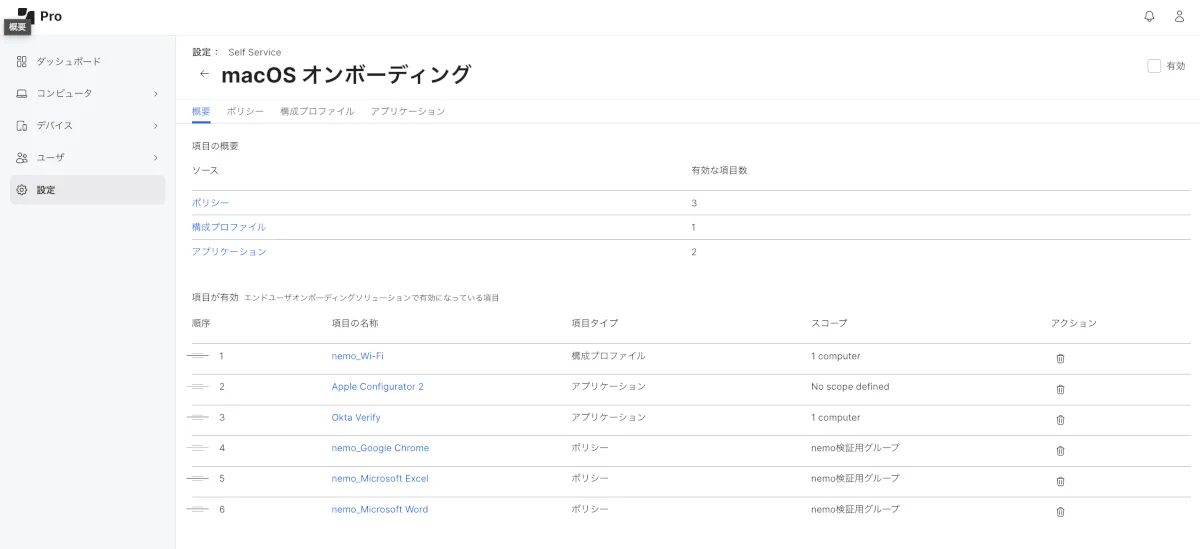Click the notifications bell icon
The width and height of the screenshot is (1200, 549).
point(1149,16)
